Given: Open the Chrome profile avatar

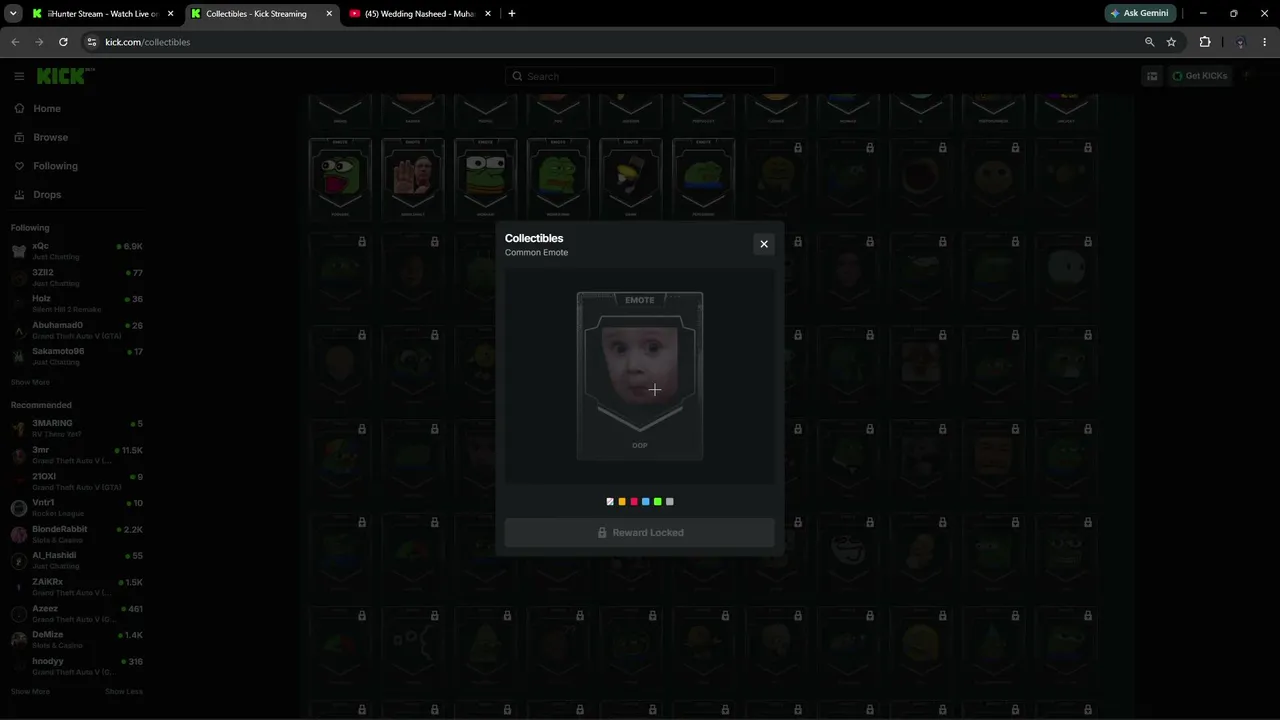Looking at the screenshot, I should pyautogui.click(x=1240, y=42).
